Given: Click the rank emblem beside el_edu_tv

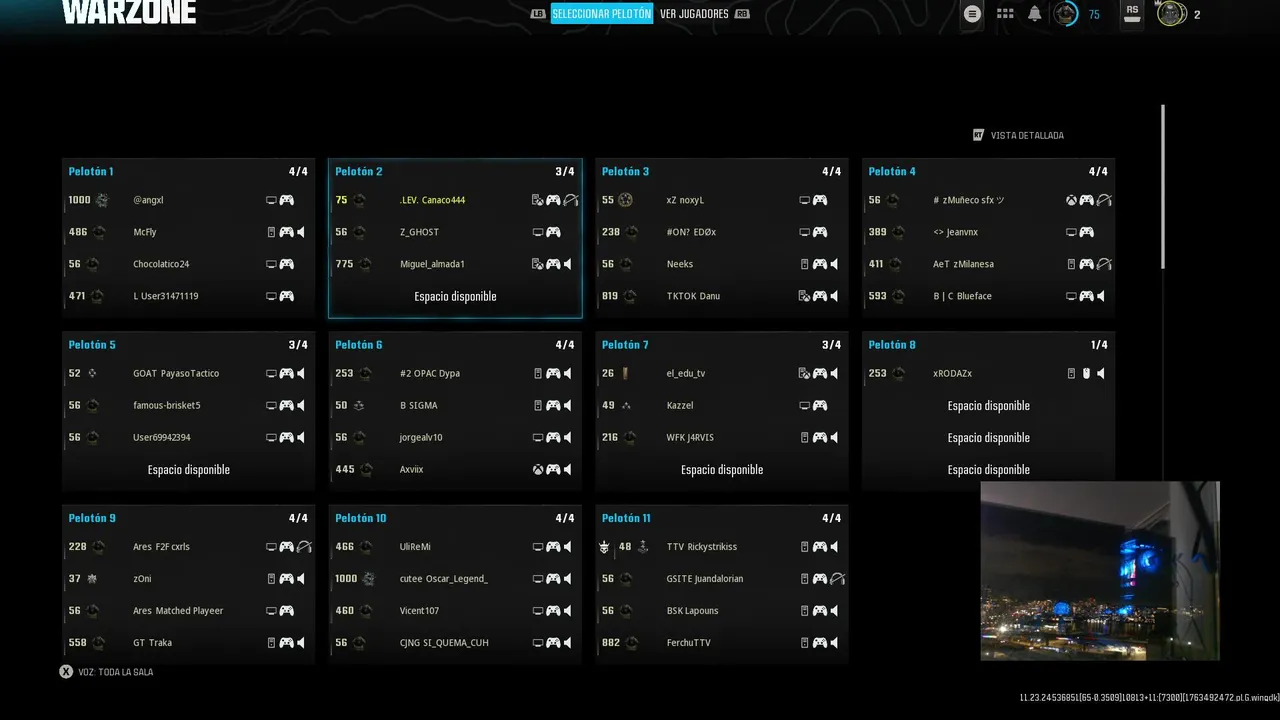Looking at the screenshot, I should tap(625, 373).
